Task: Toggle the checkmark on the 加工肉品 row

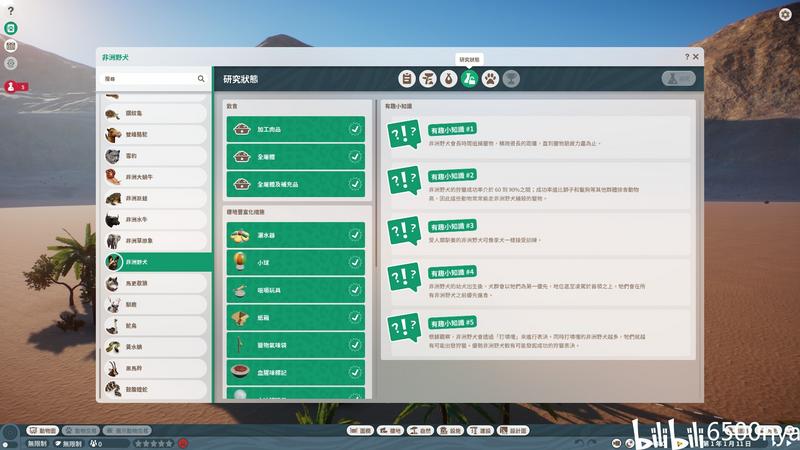Action: (355, 129)
